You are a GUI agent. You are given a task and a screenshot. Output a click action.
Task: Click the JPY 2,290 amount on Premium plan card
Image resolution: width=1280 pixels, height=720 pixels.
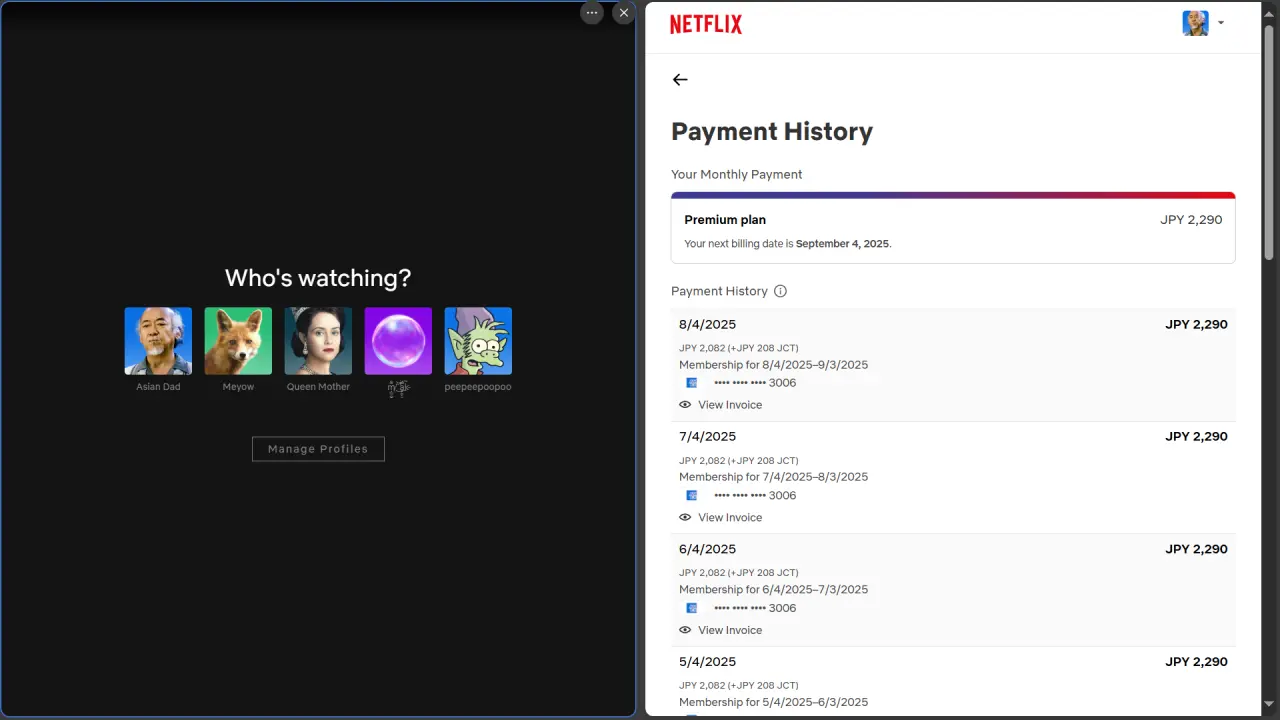point(1191,220)
